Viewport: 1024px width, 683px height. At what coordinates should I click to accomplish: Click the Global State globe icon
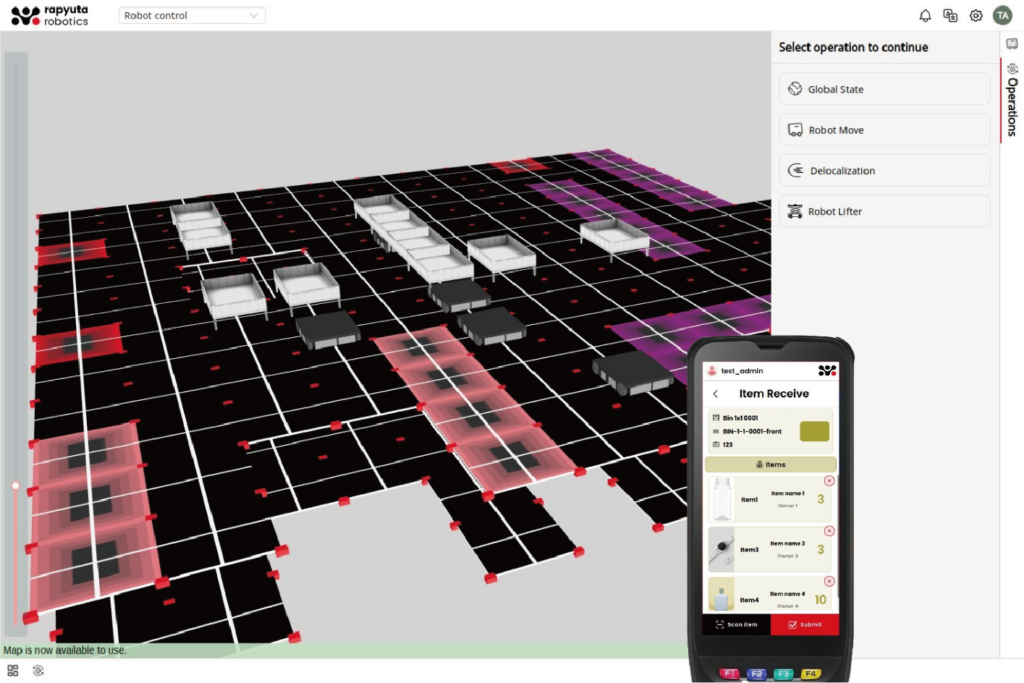click(x=795, y=89)
